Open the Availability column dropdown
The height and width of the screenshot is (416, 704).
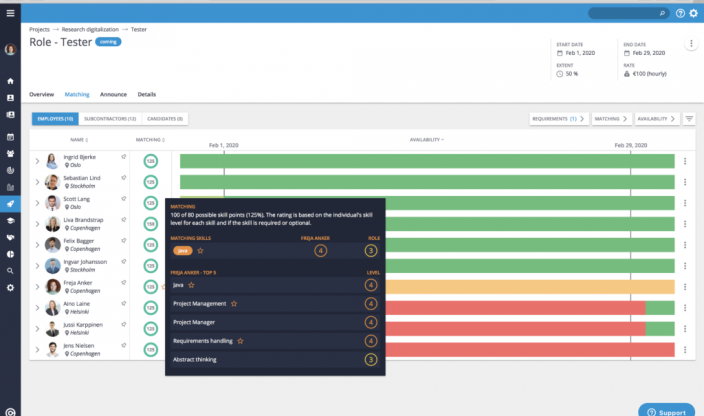[427, 140]
